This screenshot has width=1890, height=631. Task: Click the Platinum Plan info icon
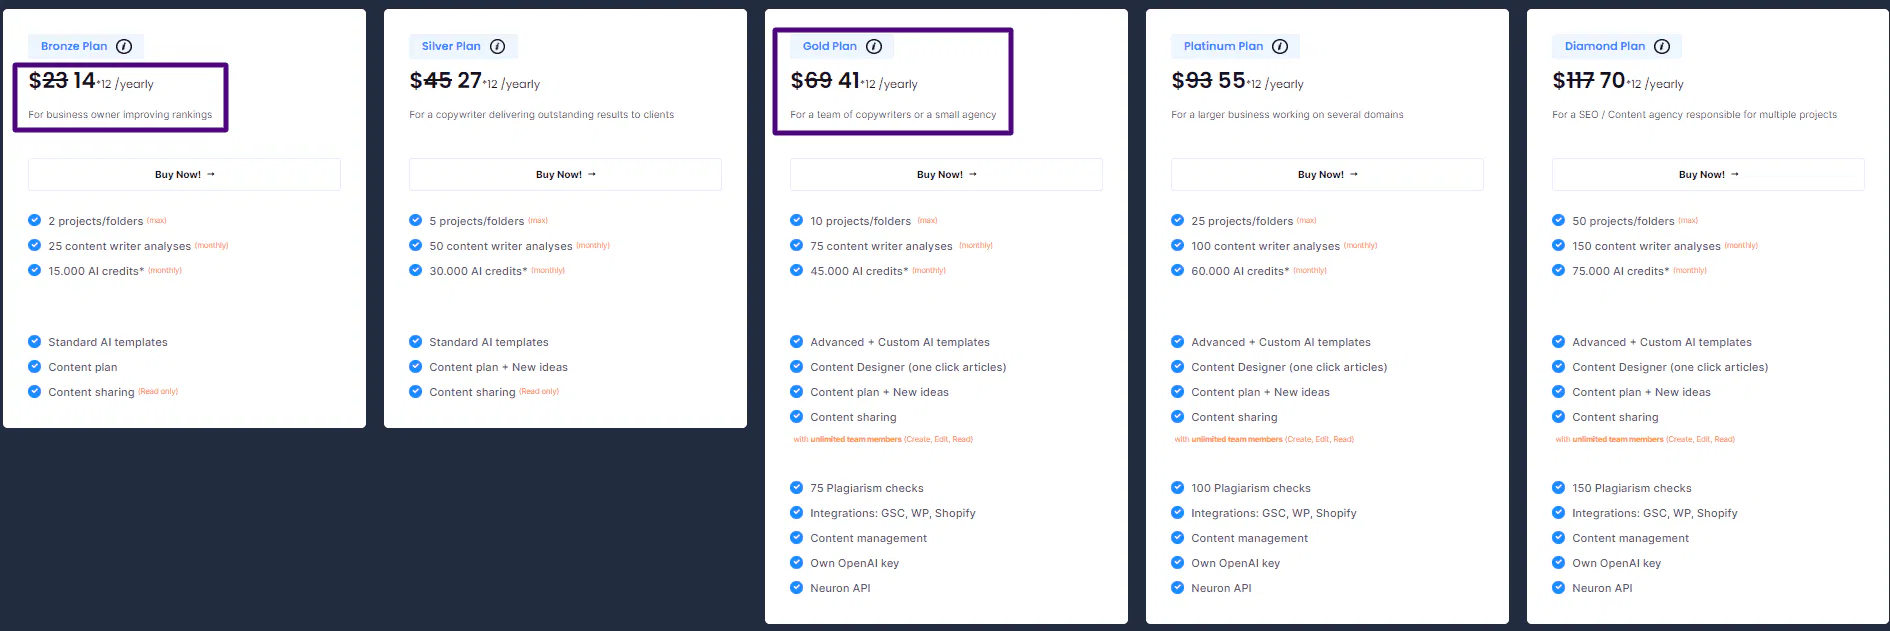(x=1280, y=46)
